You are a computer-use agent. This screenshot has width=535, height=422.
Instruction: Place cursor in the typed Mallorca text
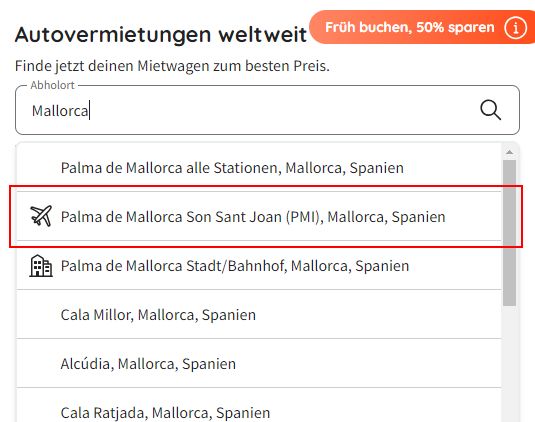[60, 111]
